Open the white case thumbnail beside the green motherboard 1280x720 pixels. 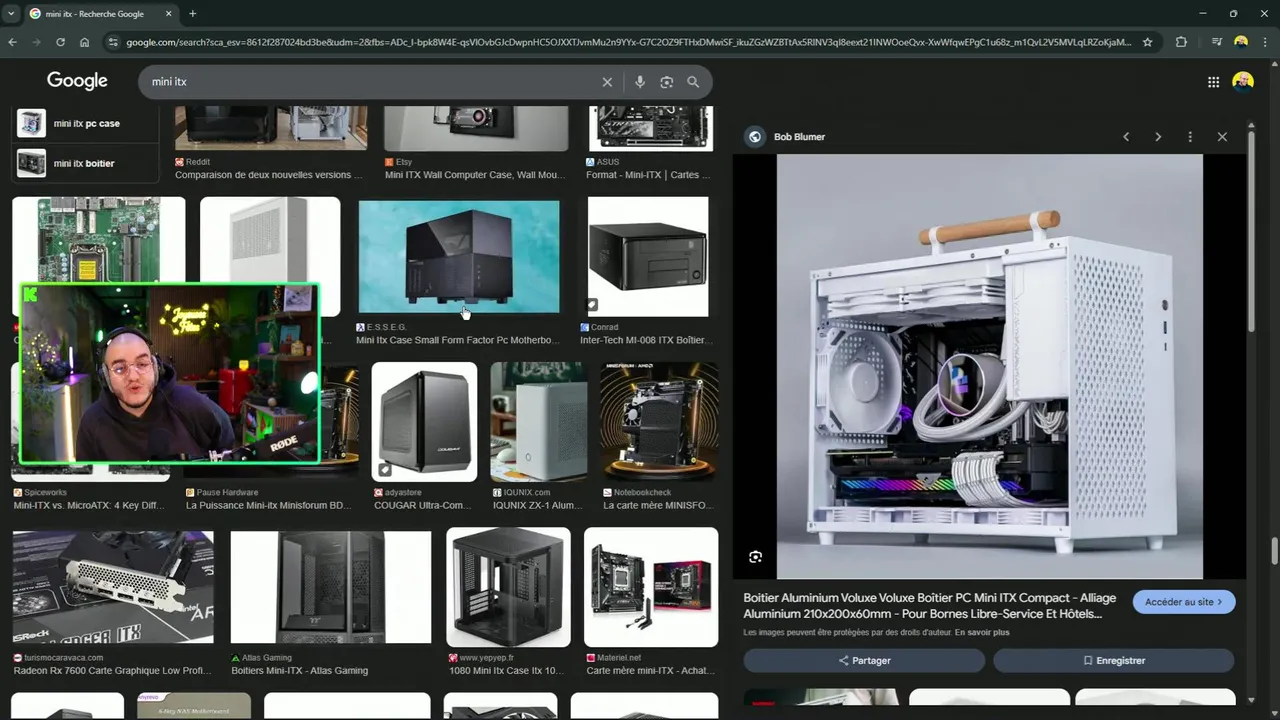[x=270, y=256]
